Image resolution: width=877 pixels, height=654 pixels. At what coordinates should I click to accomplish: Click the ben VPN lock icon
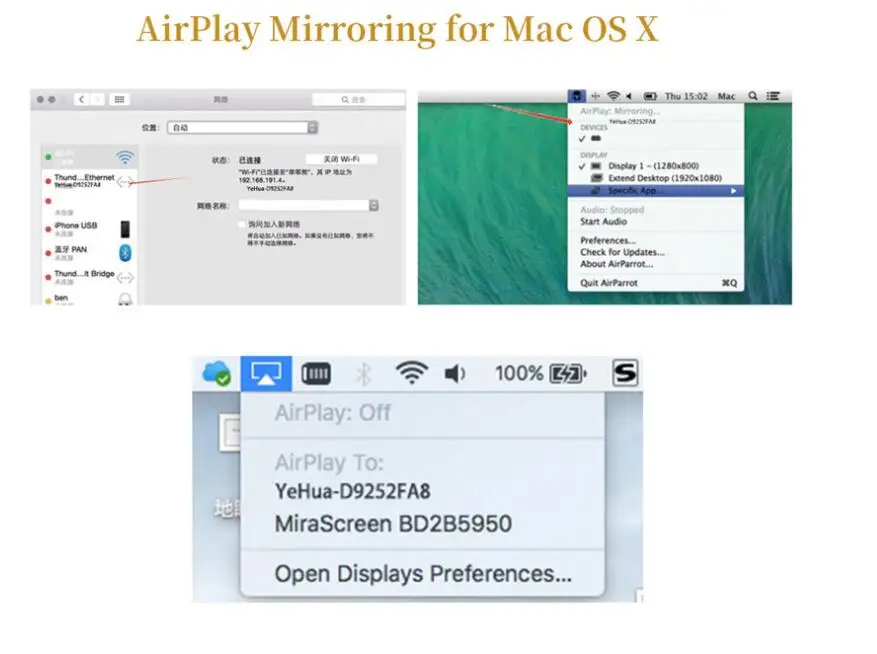125,299
